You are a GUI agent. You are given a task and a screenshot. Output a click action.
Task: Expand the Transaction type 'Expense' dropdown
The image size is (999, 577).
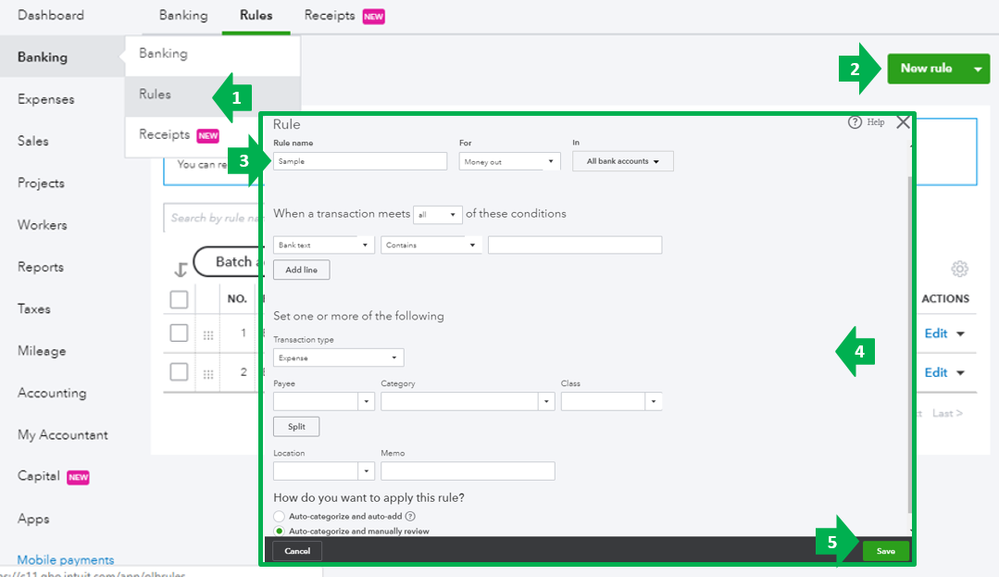(338, 357)
